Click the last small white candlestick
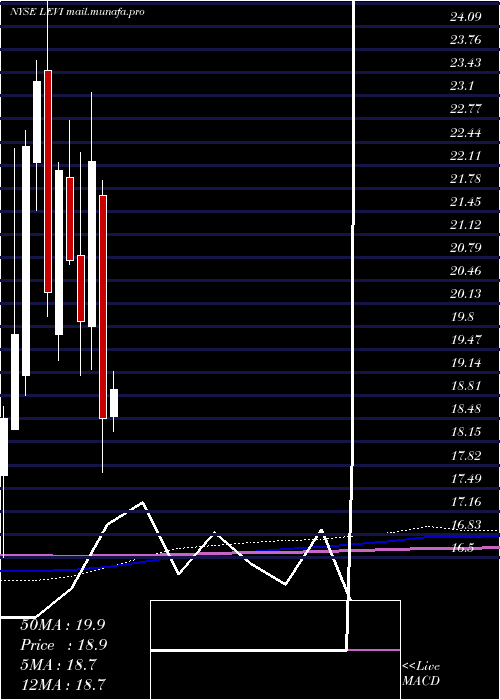The width and height of the screenshot is (500, 700). point(114,403)
